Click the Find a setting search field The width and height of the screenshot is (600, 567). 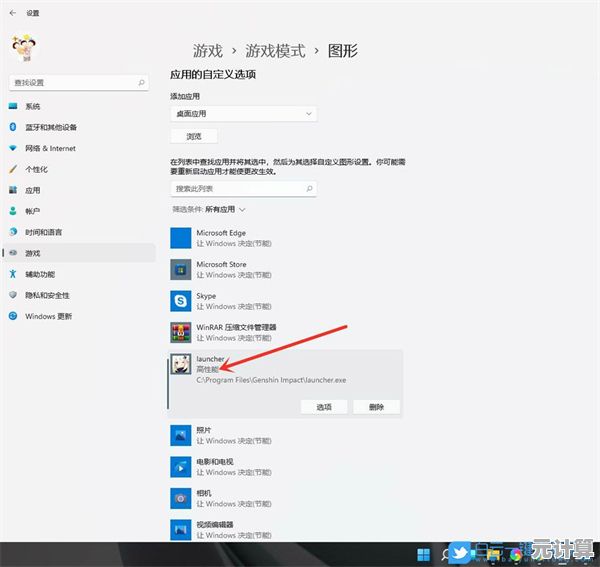(78, 83)
